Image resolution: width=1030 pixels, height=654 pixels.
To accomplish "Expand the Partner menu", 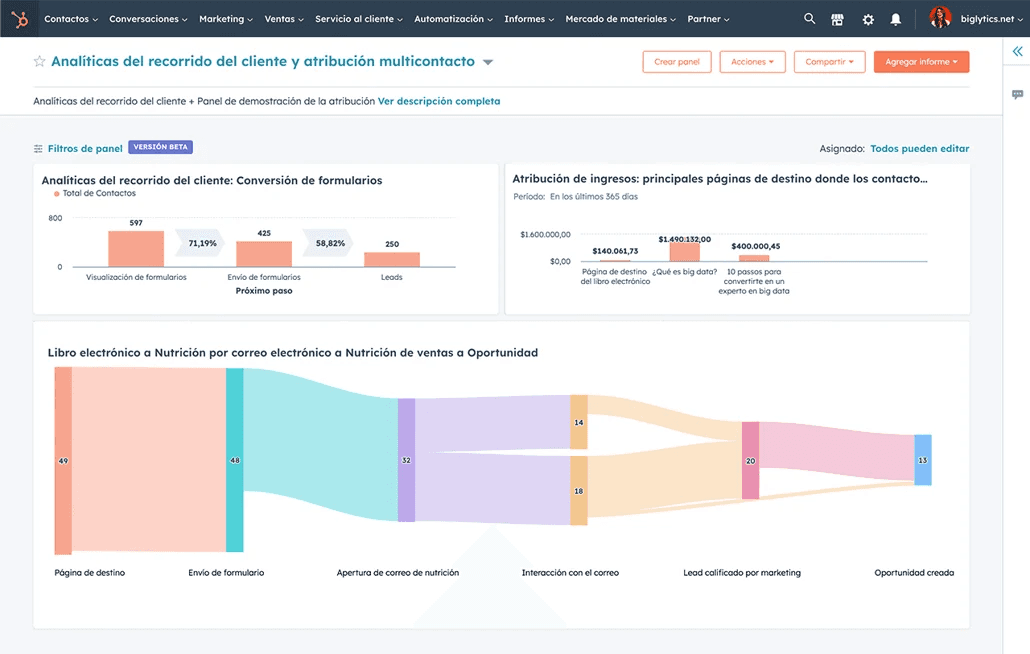I will pos(708,19).
